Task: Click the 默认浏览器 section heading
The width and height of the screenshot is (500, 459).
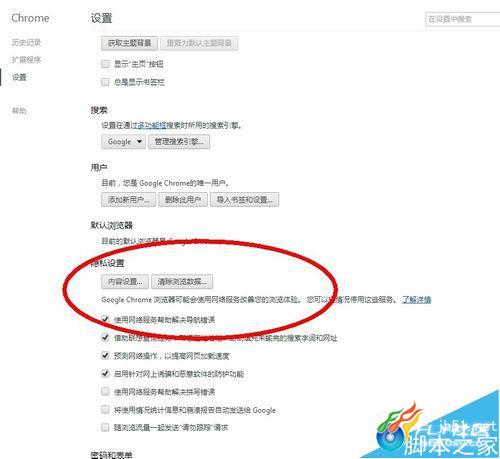Action: pos(112,225)
